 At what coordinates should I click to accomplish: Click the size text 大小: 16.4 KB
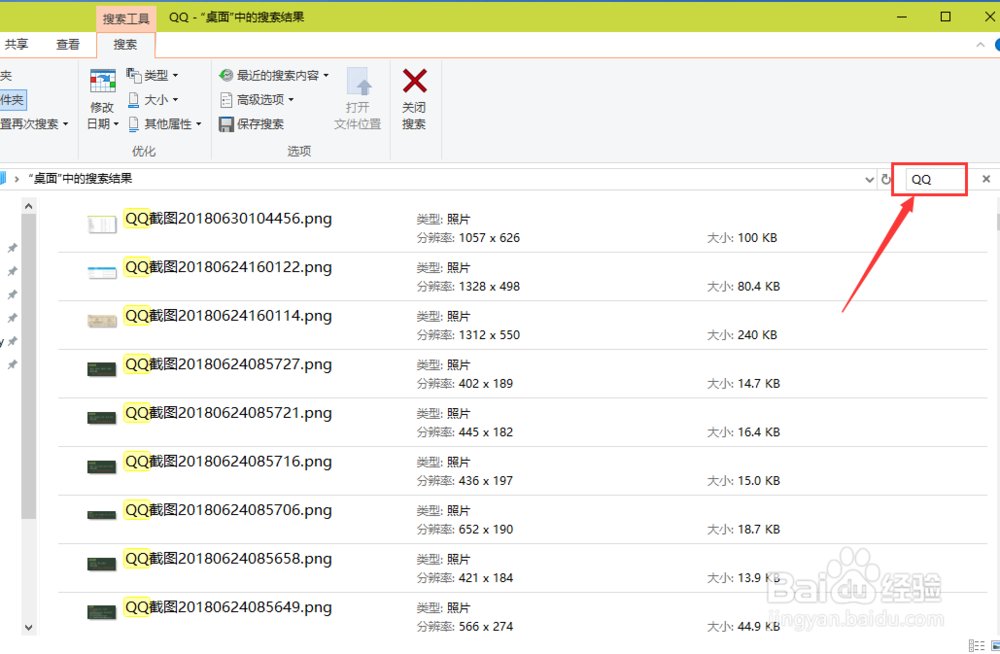(x=743, y=432)
